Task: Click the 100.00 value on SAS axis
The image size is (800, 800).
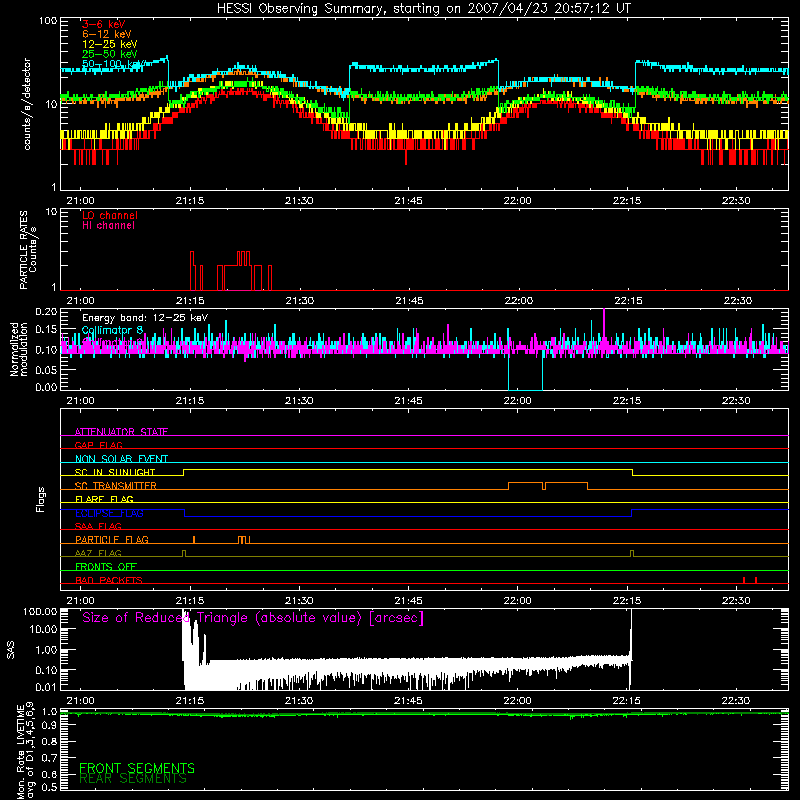Action: 40,612
